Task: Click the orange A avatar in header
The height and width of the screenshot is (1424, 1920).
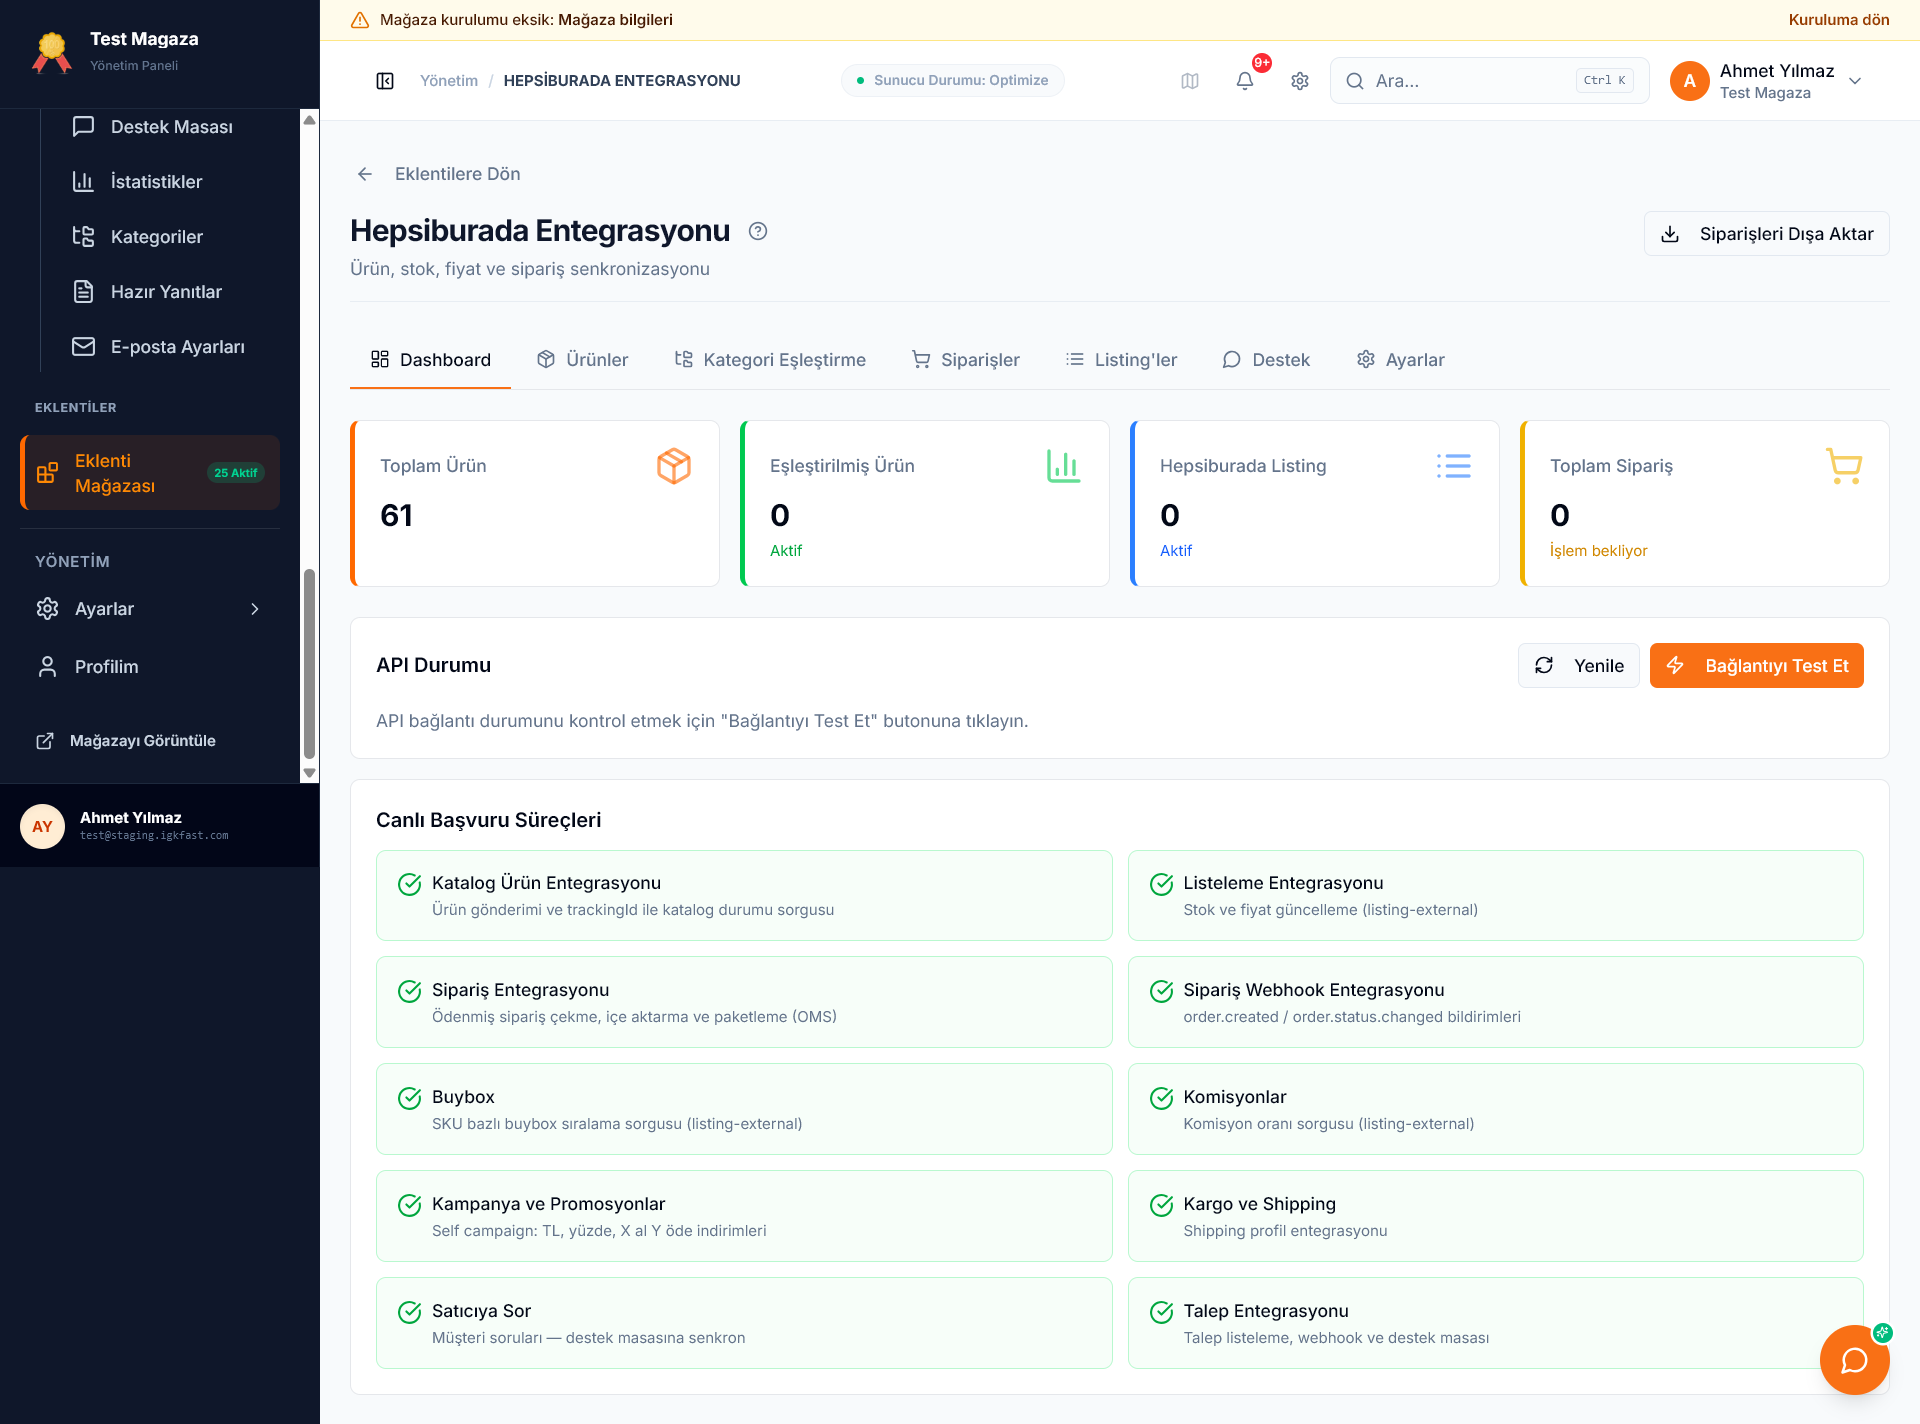Action: (1690, 81)
